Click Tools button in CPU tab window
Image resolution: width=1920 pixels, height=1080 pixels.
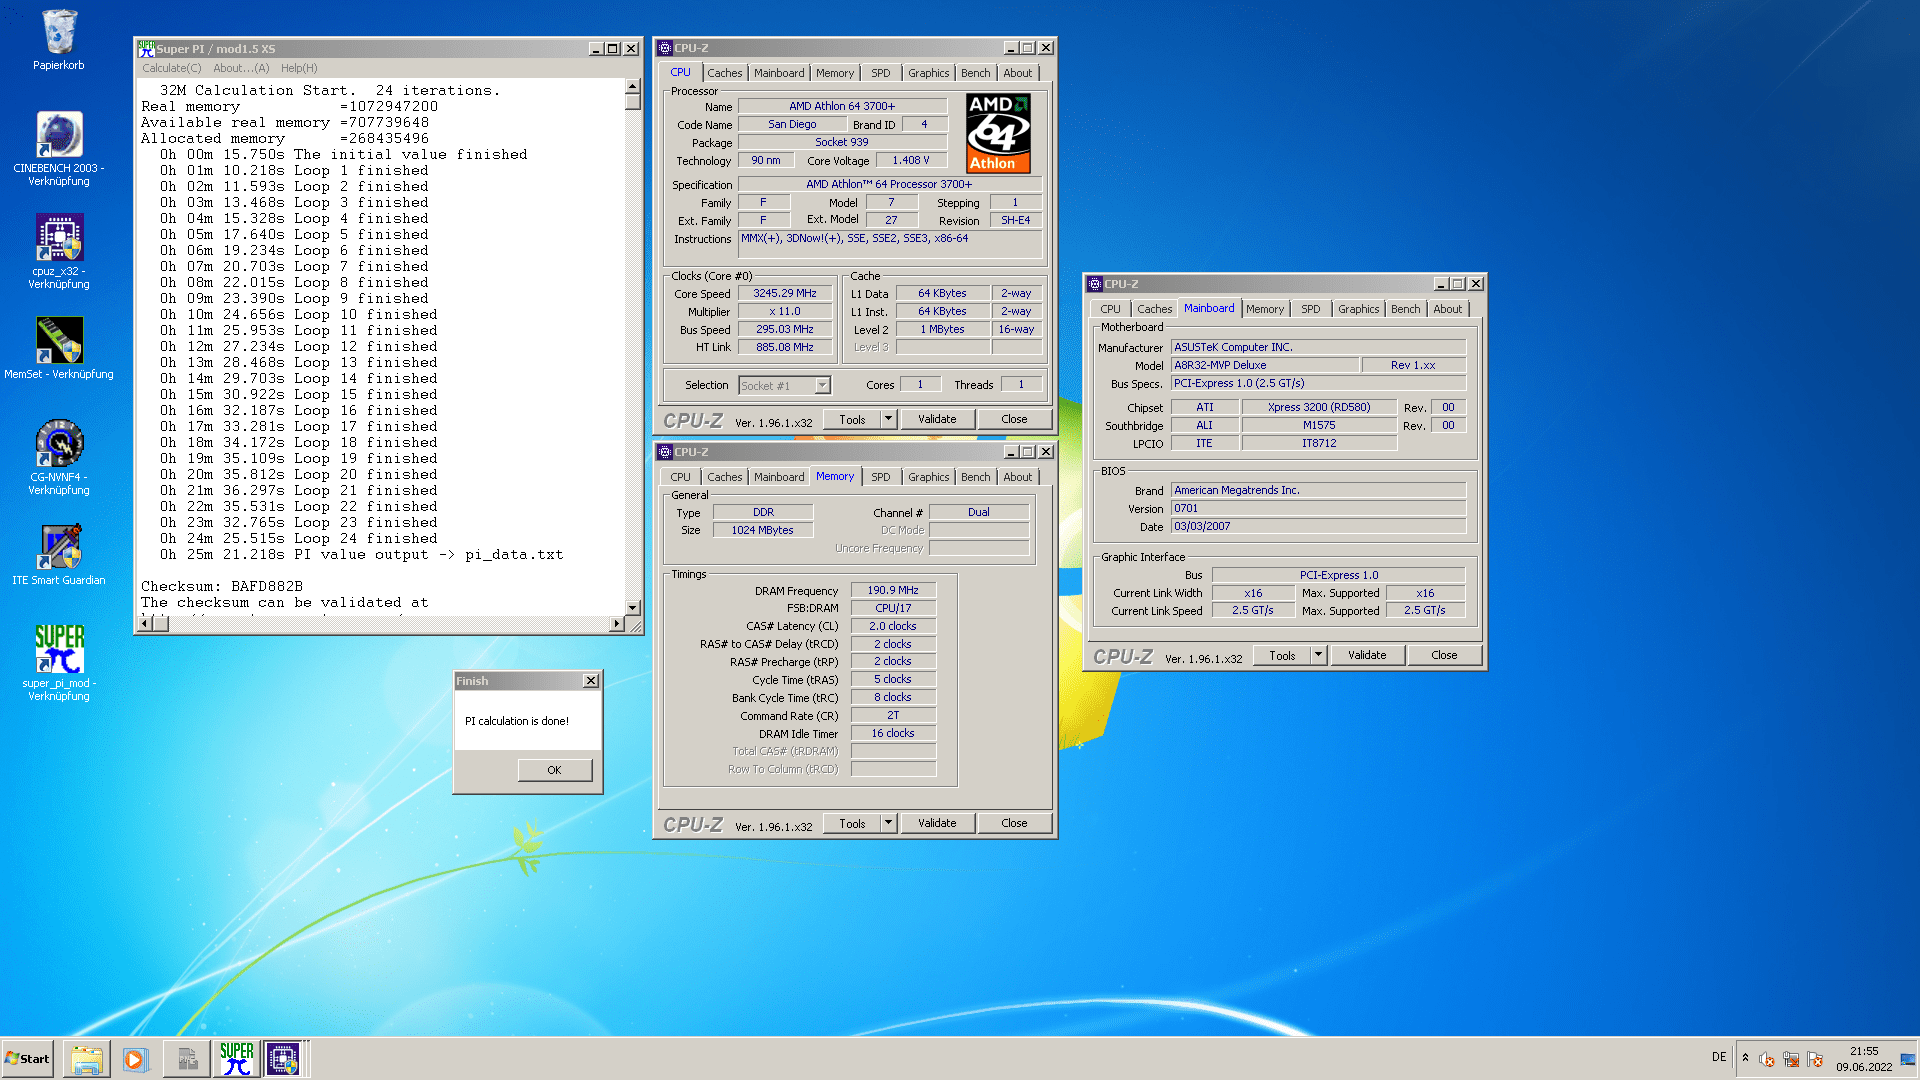click(852, 420)
